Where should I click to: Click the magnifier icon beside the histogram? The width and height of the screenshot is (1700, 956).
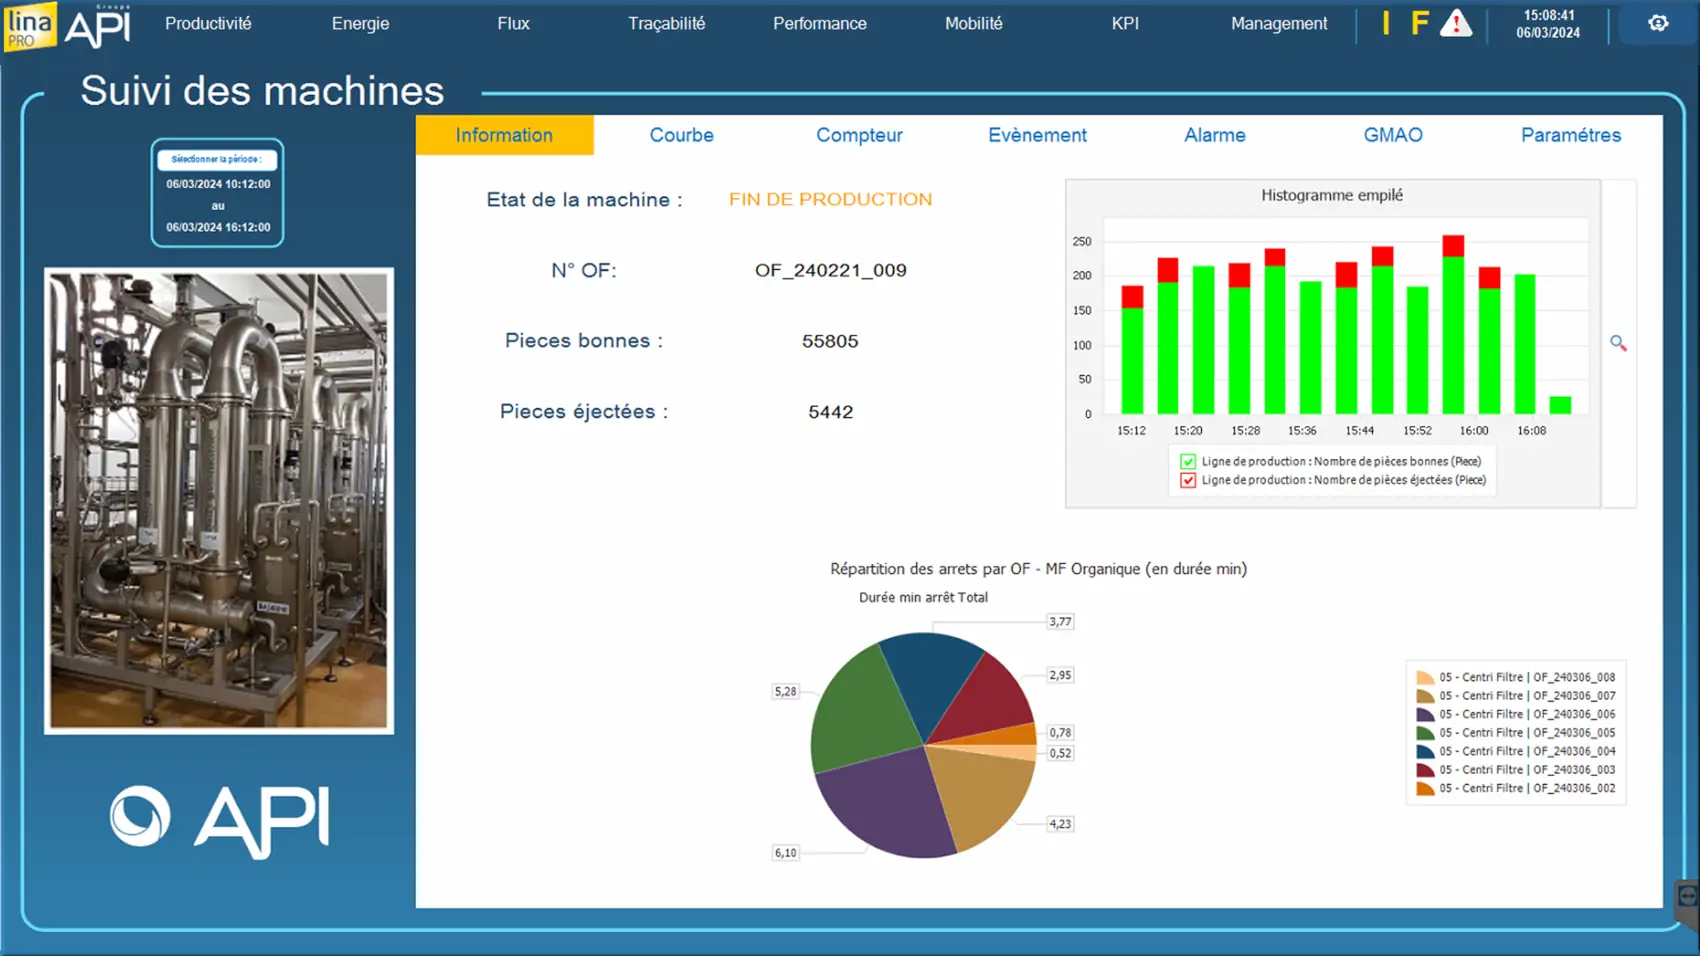point(1618,343)
